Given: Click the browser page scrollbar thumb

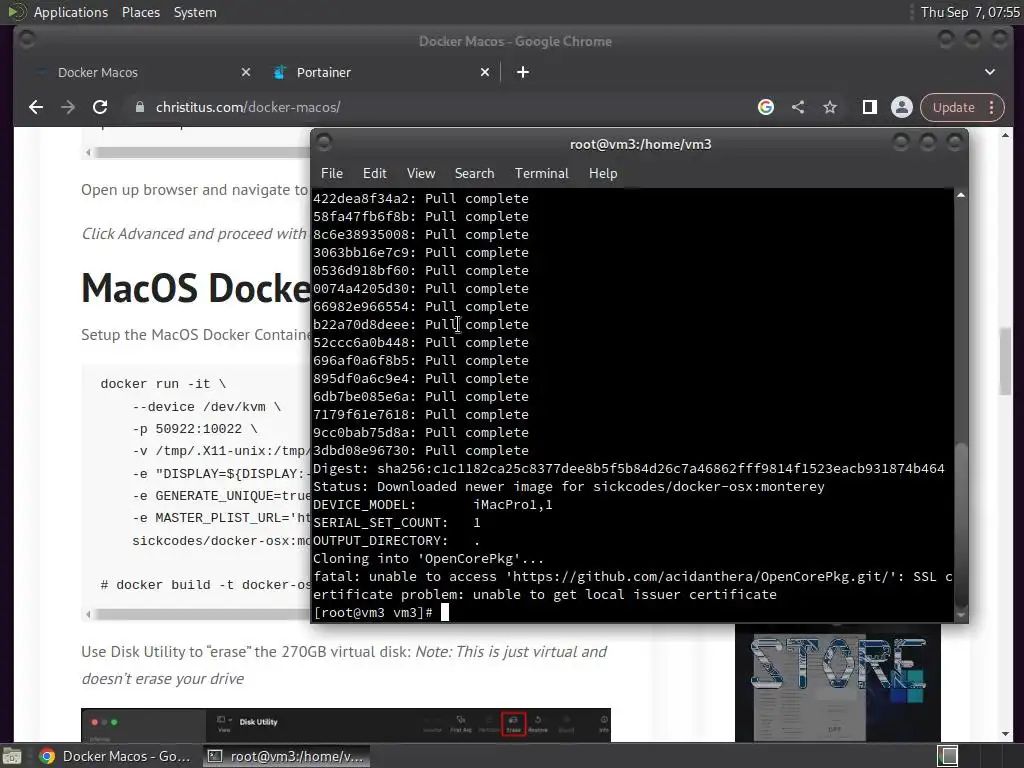Looking at the screenshot, I should coord(1005,360).
